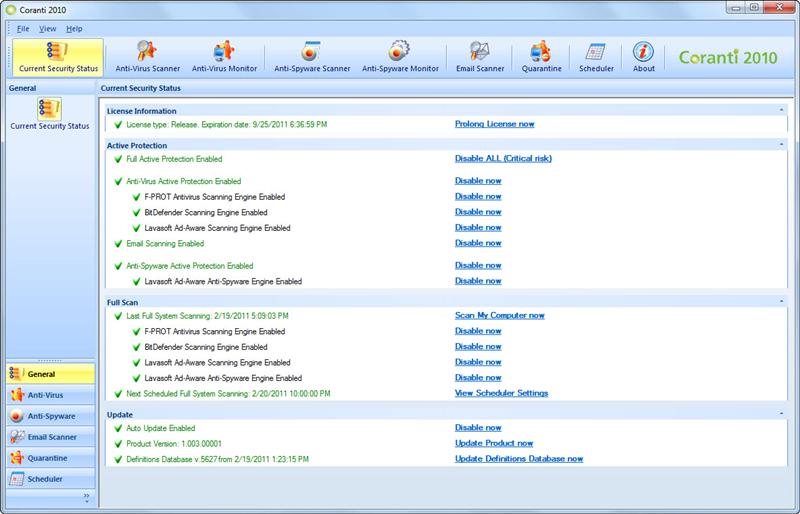Click green checkmark beside Auto Update Enabled
This screenshot has height=514, width=800.
(x=118, y=429)
